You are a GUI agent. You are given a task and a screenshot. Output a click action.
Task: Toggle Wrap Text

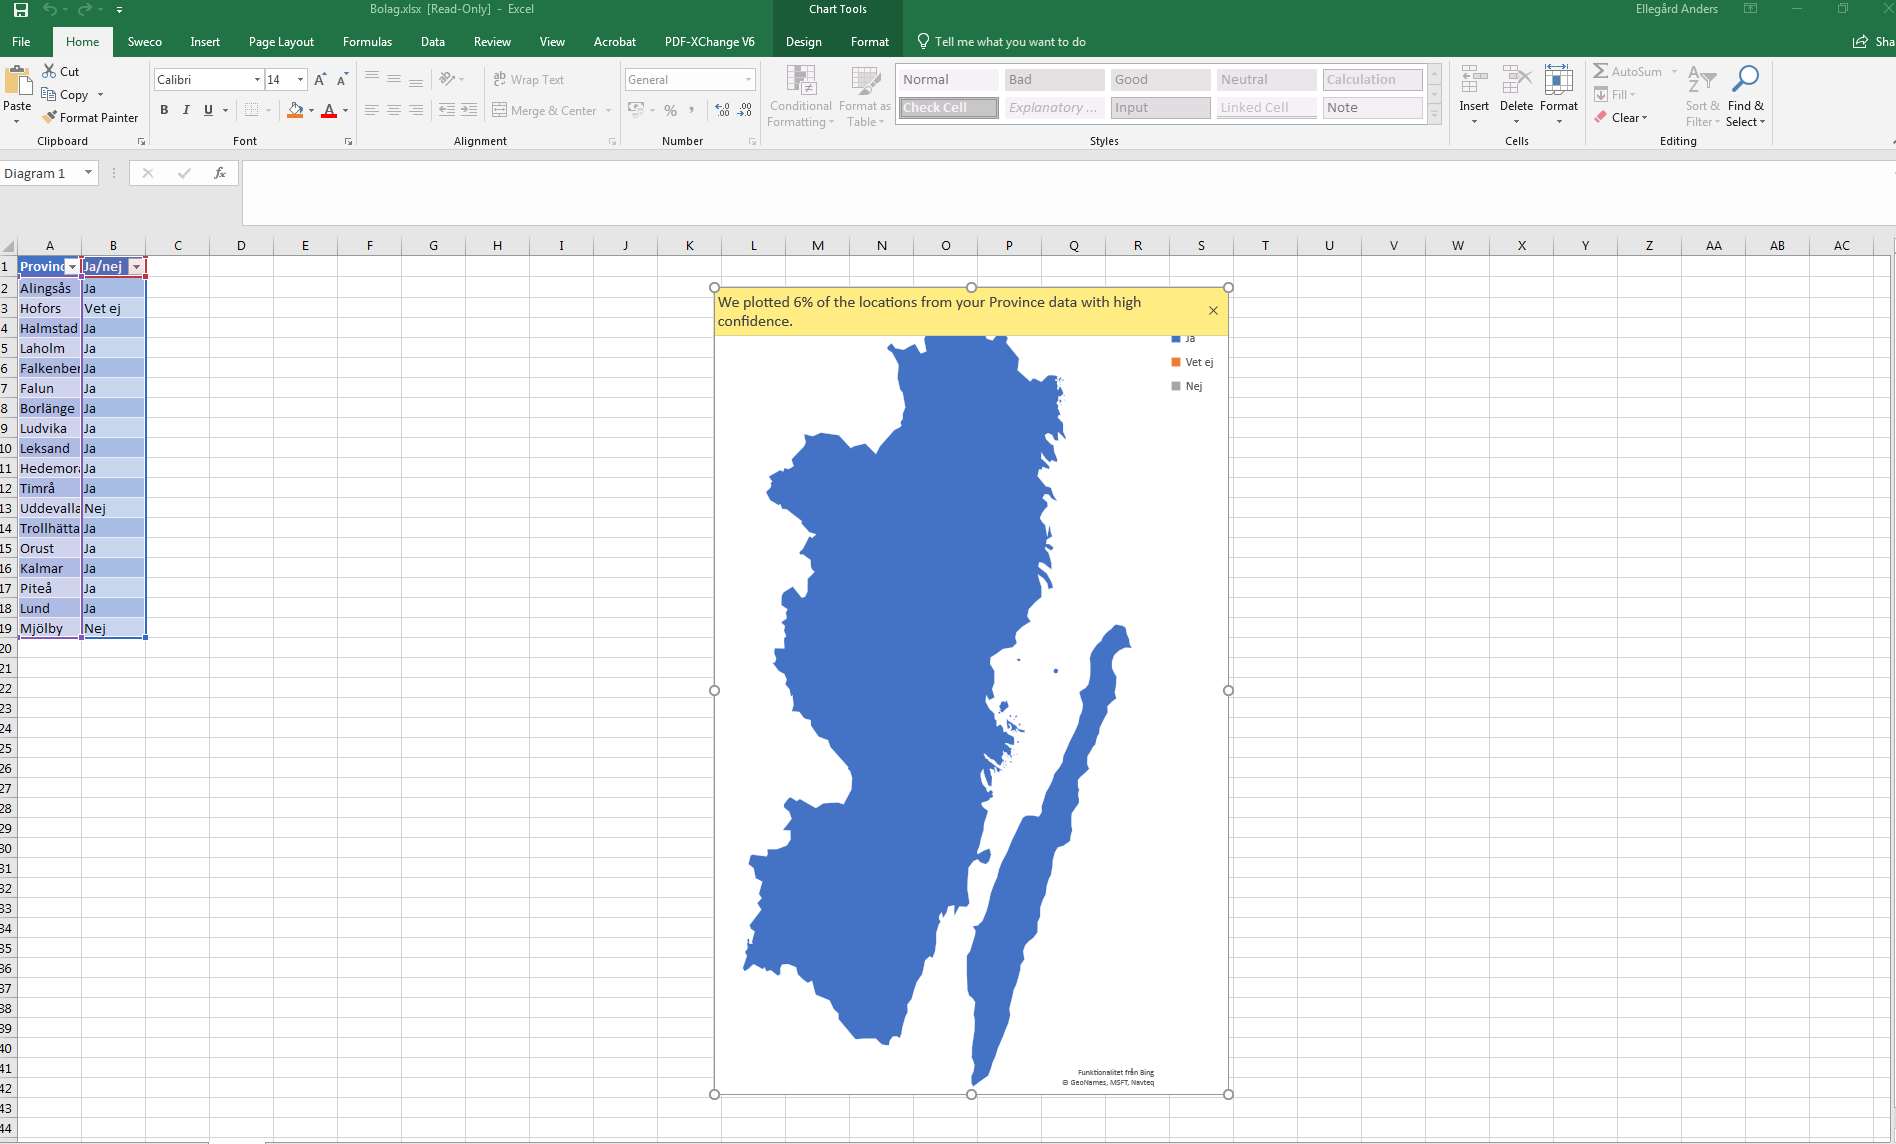[528, 79]
